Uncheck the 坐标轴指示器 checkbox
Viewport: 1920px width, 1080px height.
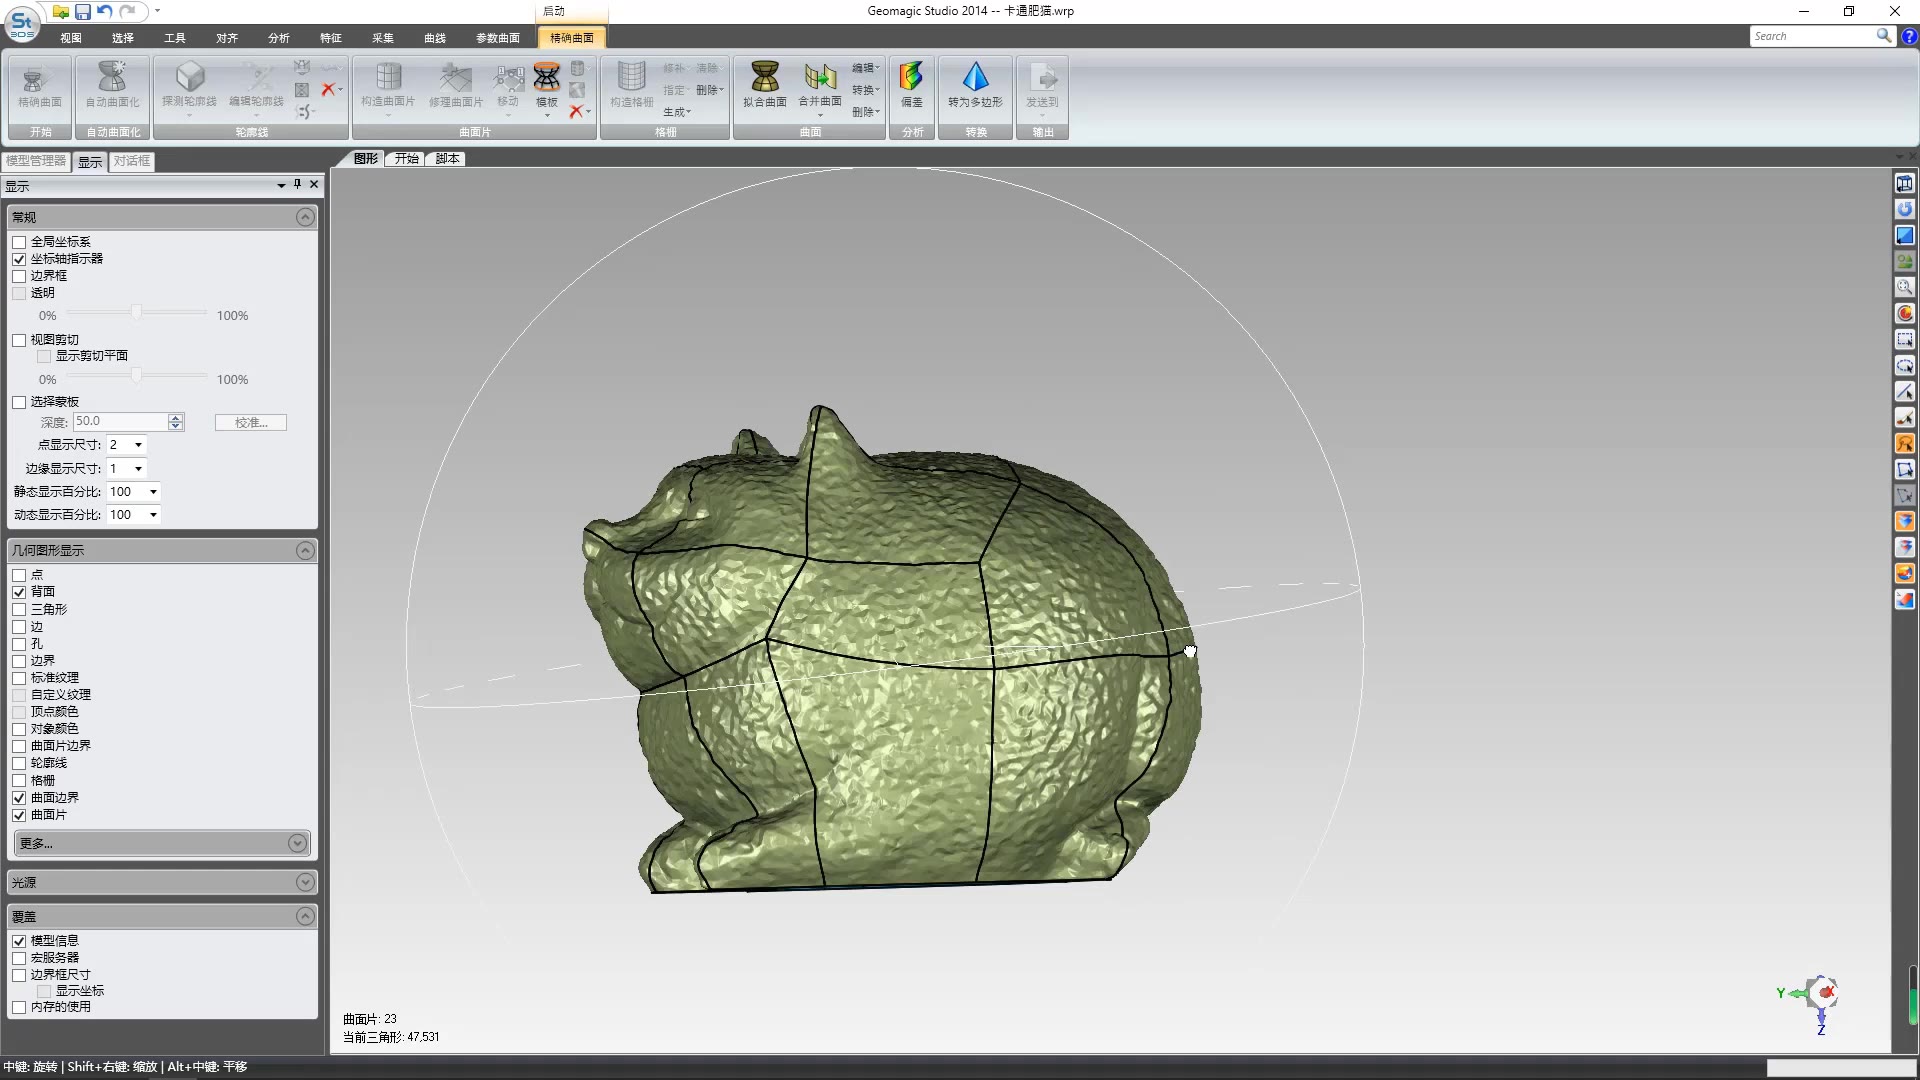(19, 259)
